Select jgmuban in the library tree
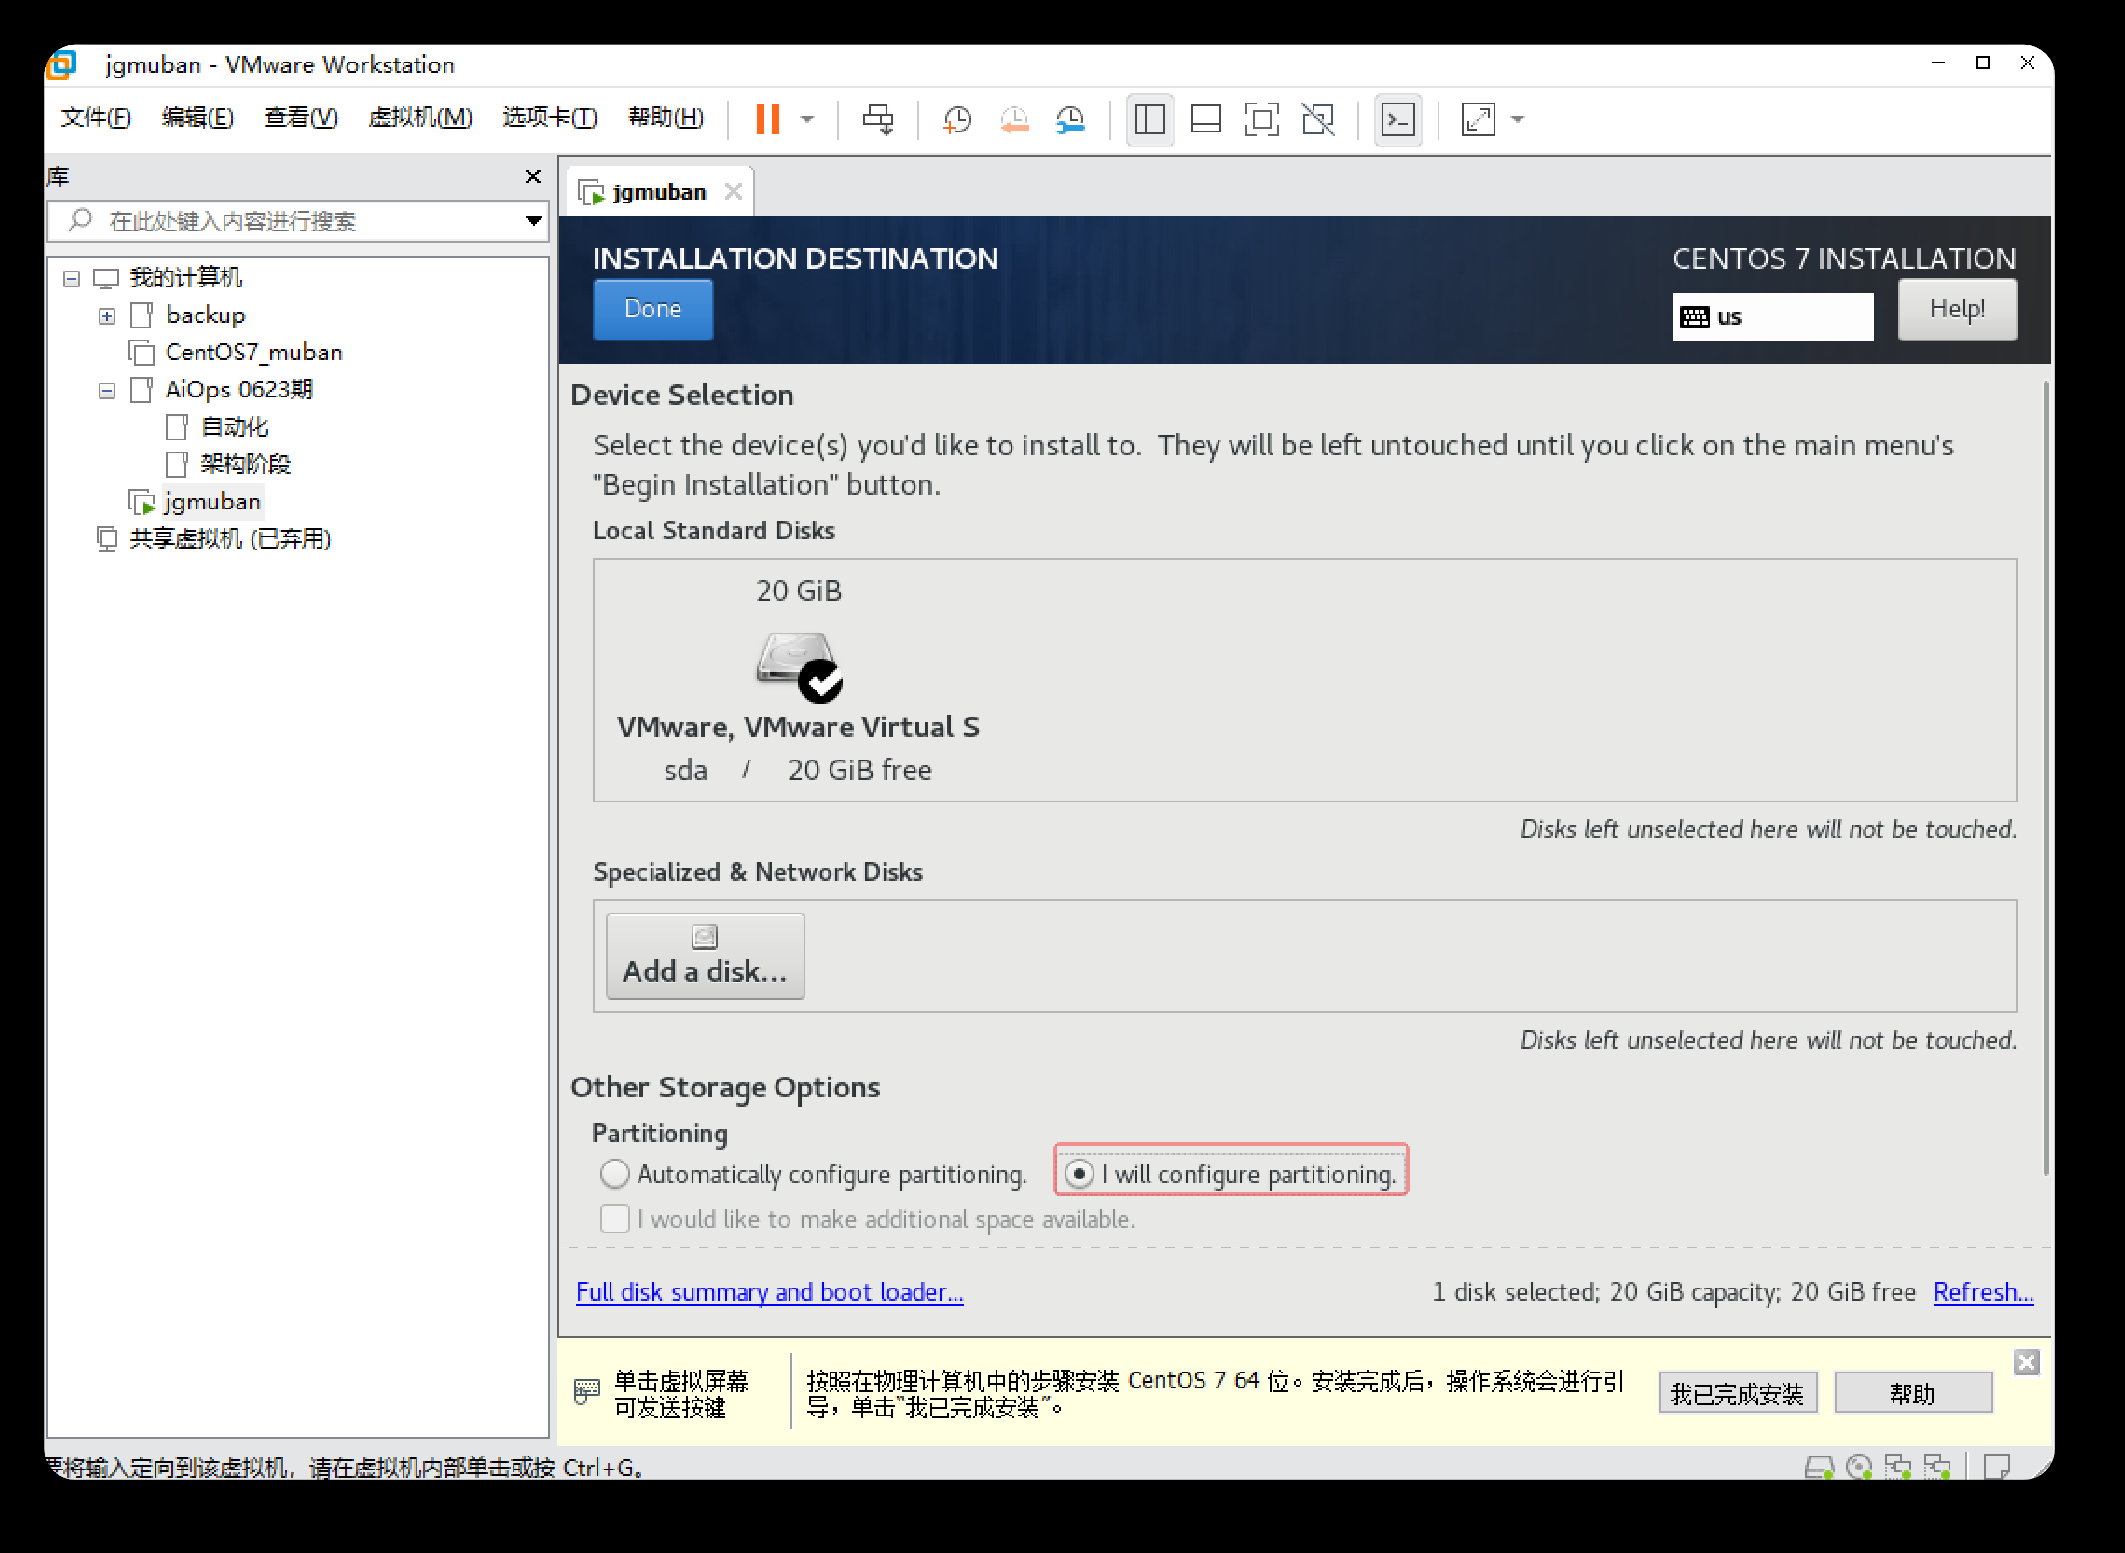The image size is (2125, 1553). point(212,502)
